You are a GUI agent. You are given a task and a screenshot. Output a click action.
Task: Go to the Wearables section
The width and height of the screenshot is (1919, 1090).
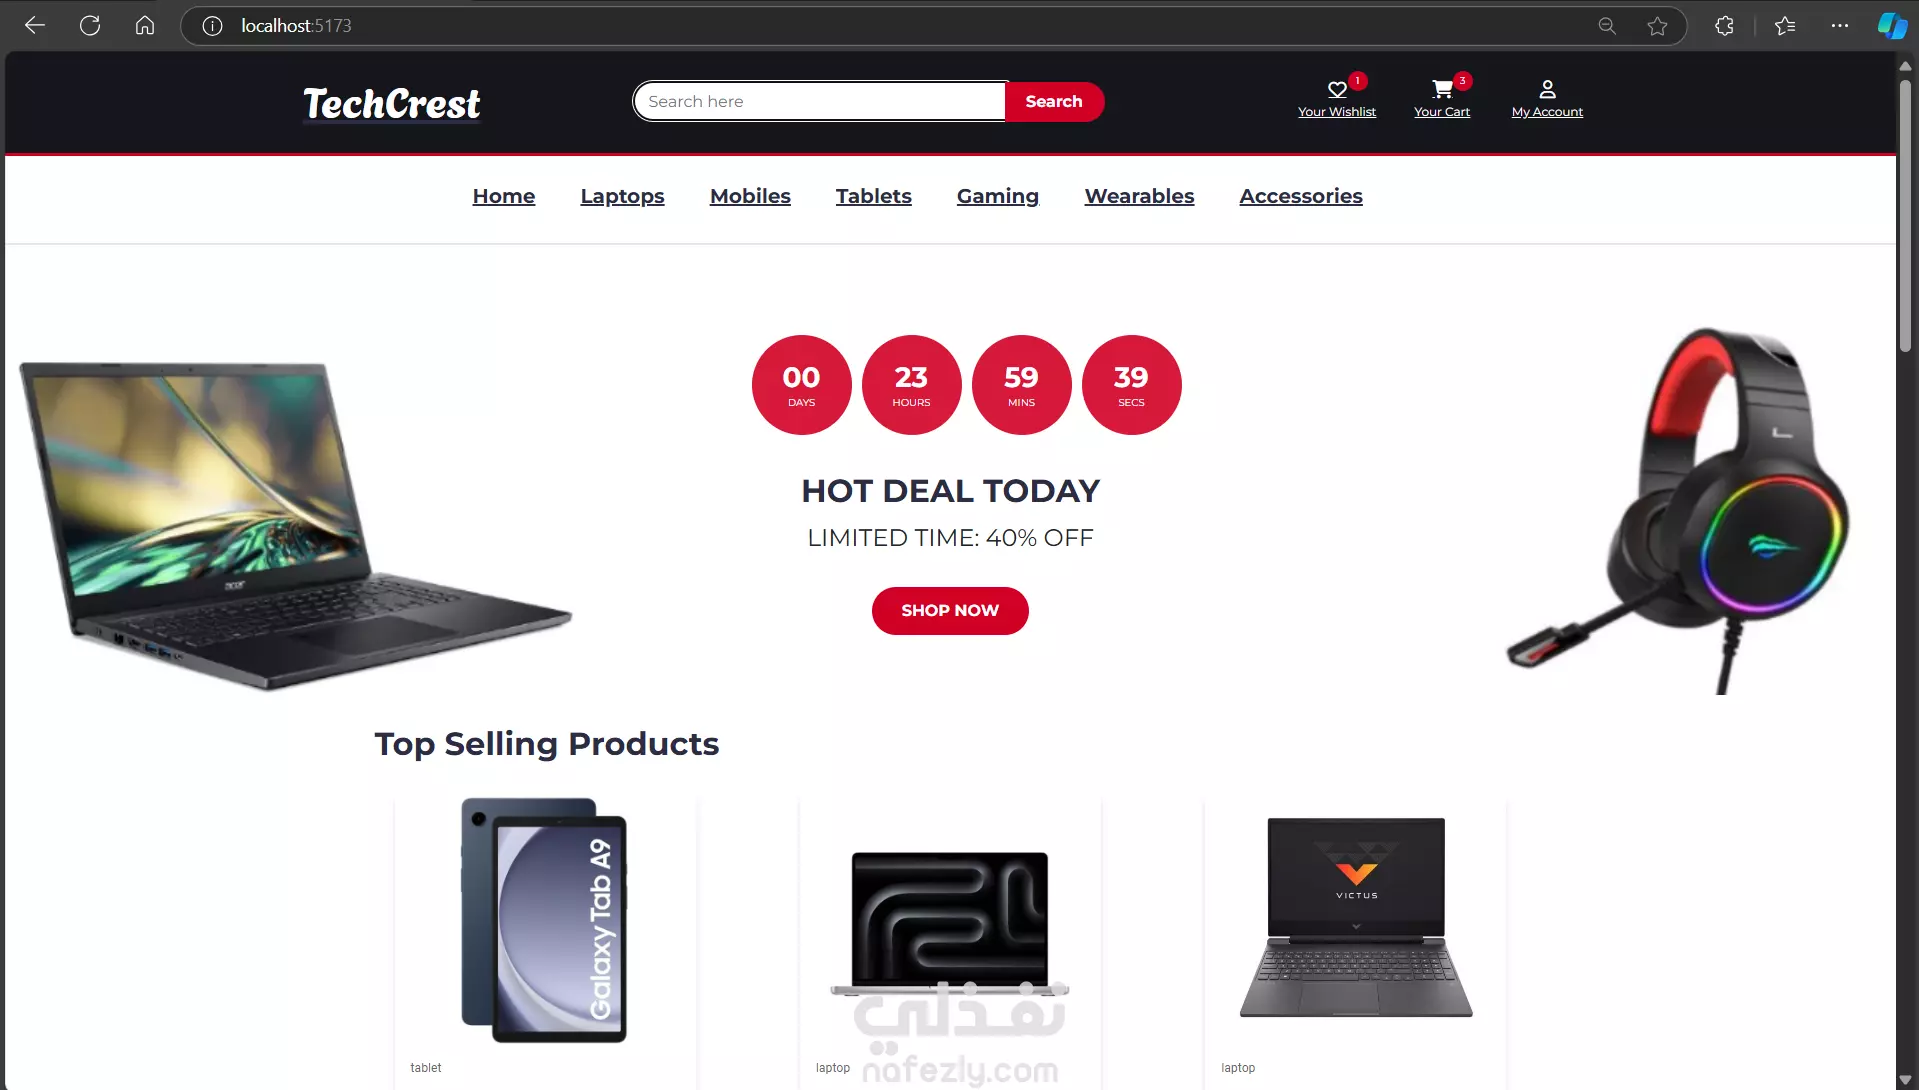tap(1139, 196)
